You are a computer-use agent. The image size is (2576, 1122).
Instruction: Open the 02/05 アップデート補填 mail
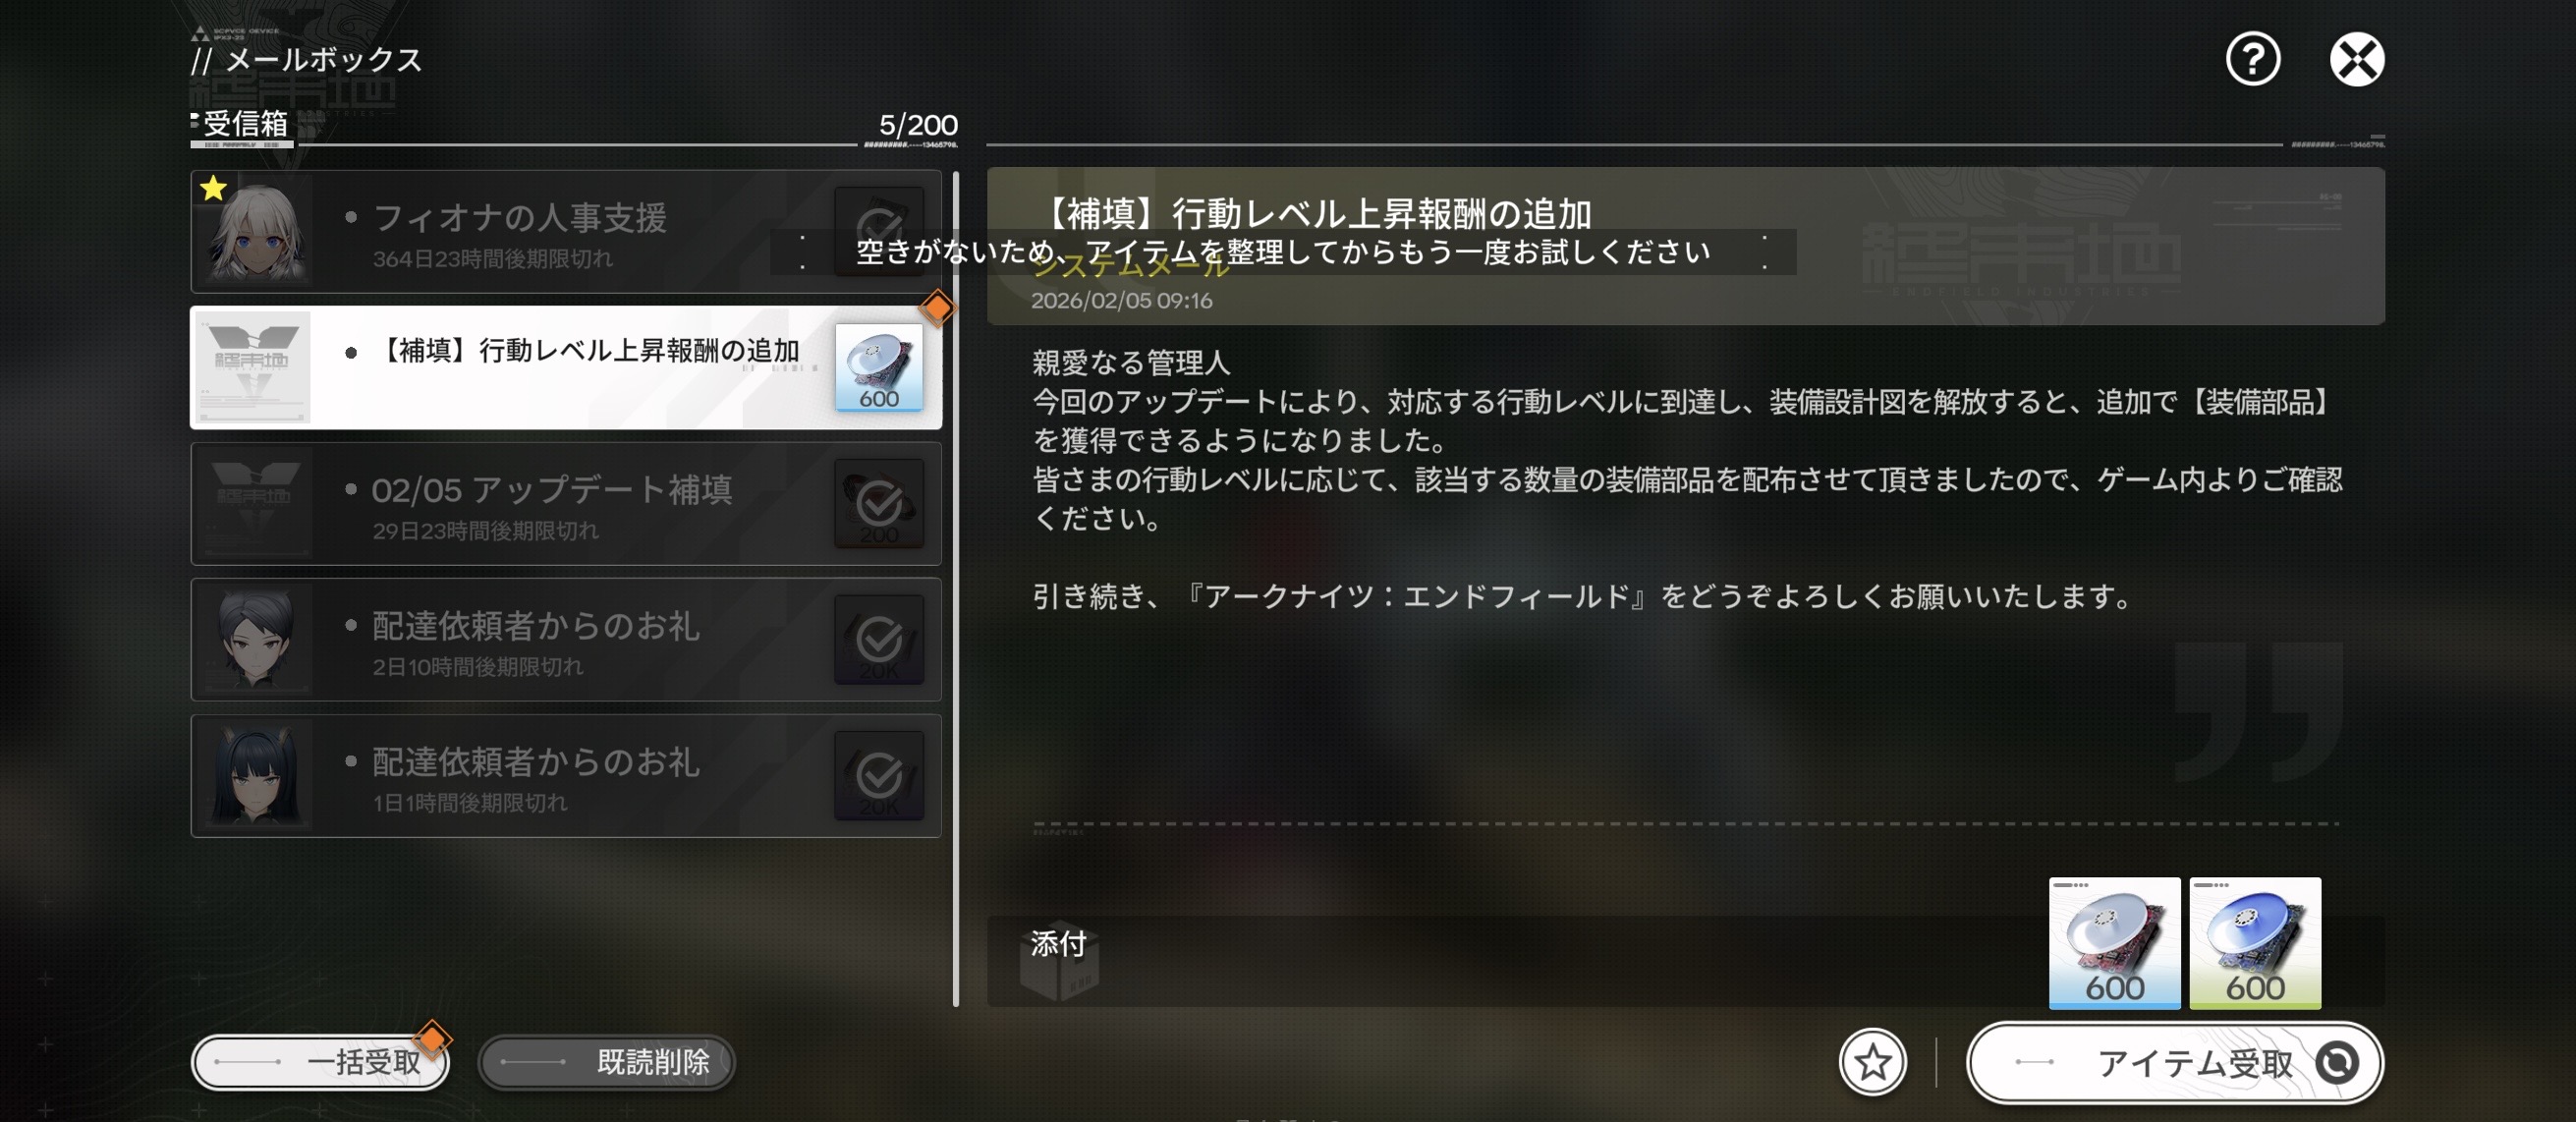[566, 504]
